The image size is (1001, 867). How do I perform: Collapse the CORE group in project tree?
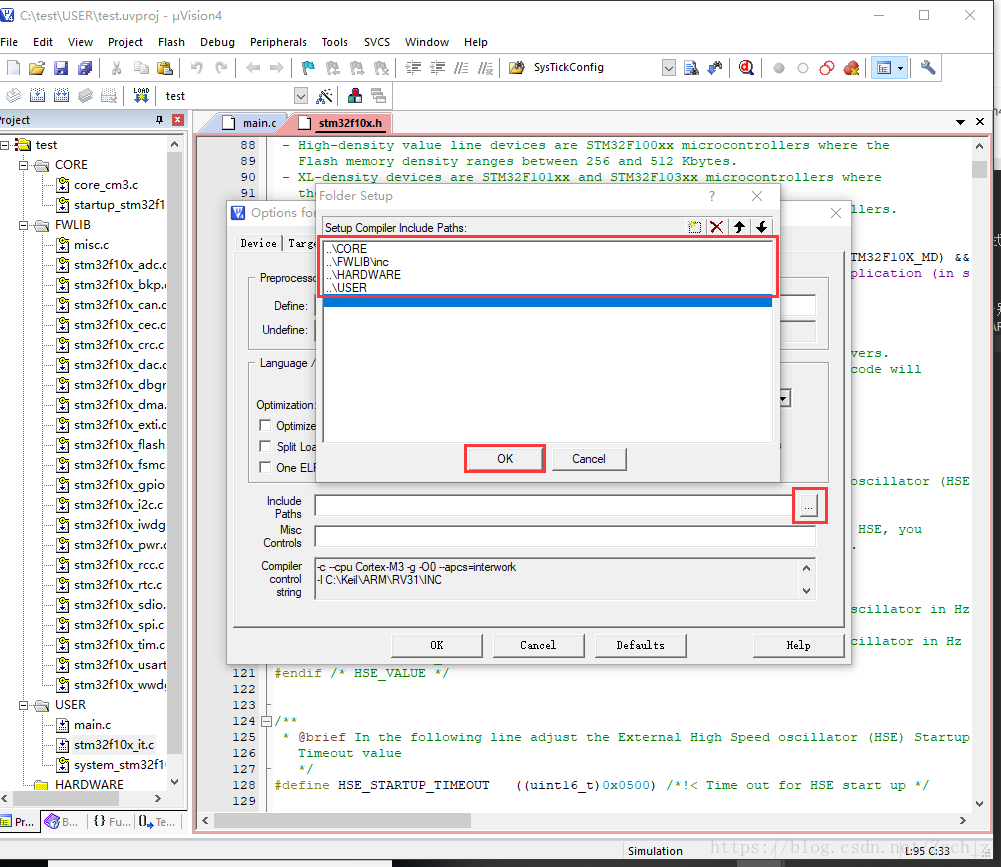pyautogui.click(x=23, y=165)
